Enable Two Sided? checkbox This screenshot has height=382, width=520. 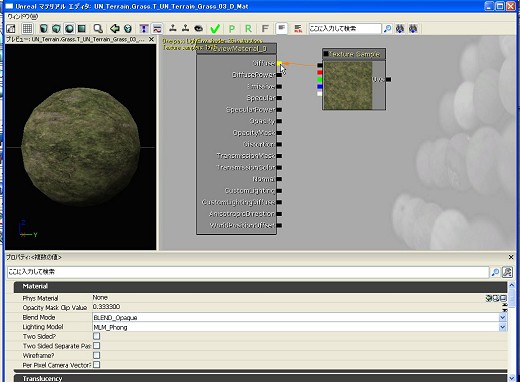click(97, 336)
